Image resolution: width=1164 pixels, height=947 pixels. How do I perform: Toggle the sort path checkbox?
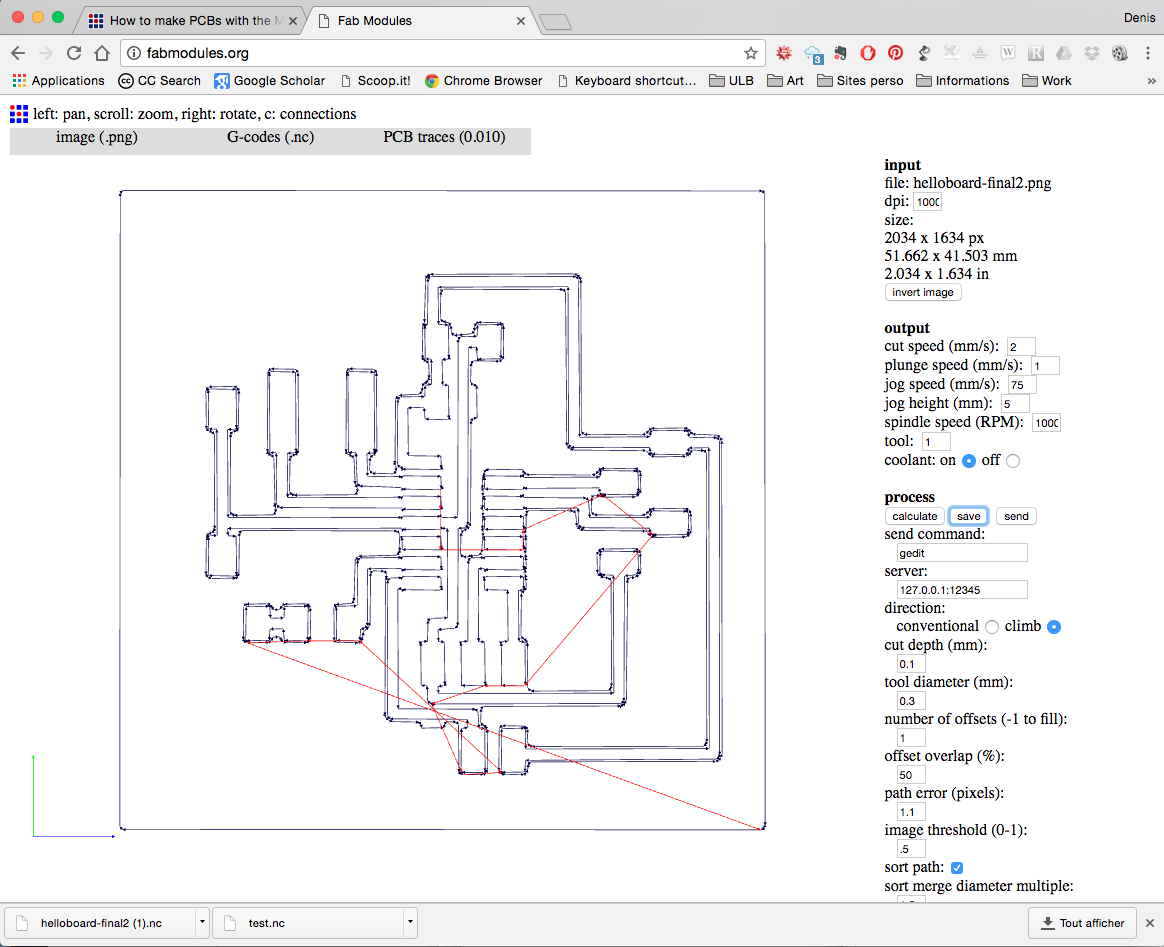pyautogui.click(x=957, y=868)
